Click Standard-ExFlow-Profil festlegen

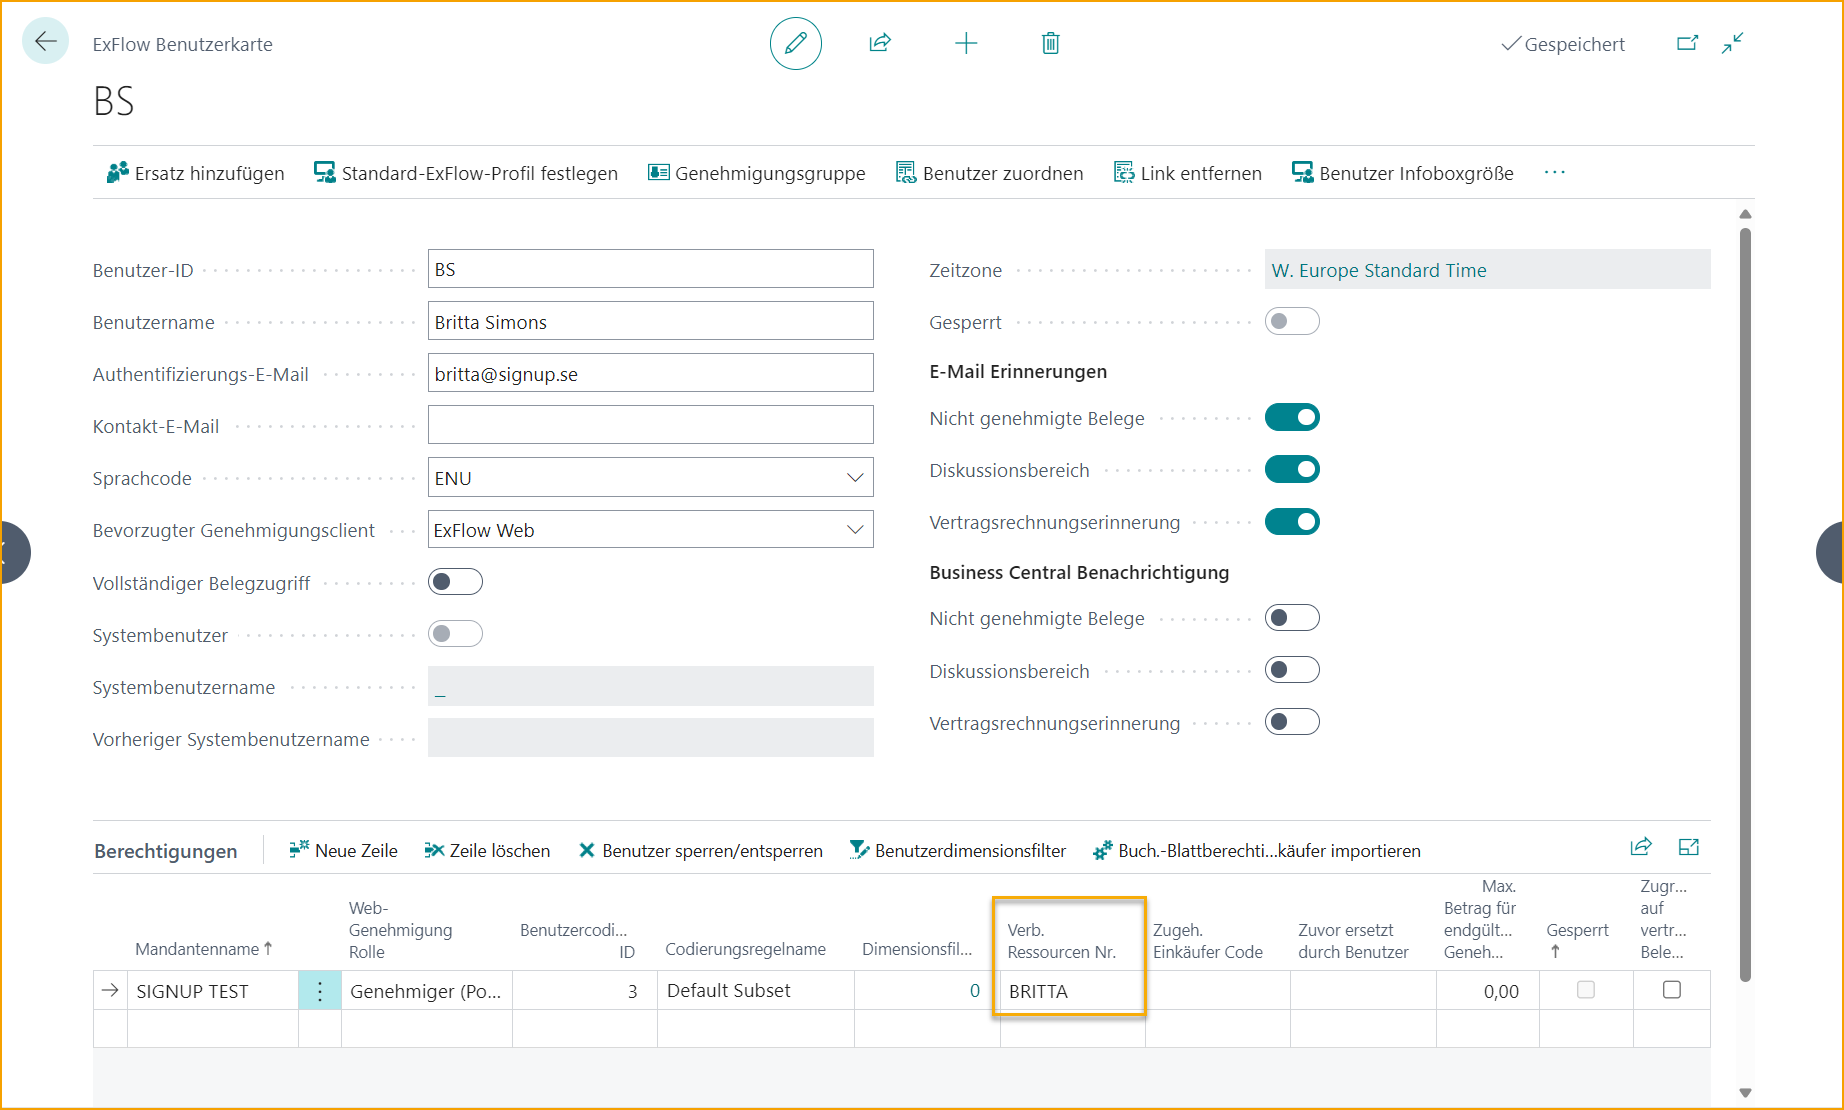[466, 173]
